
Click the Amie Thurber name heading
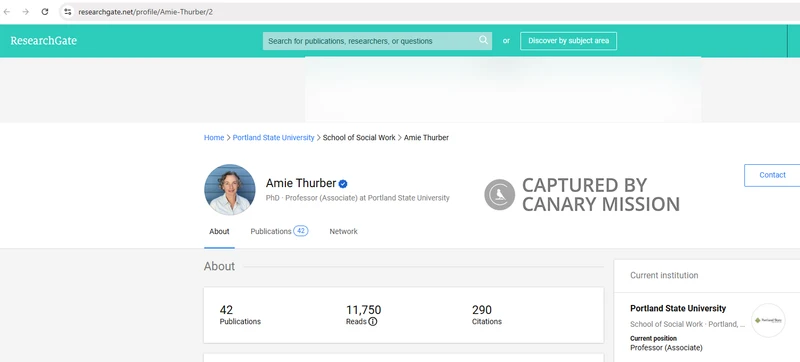click(x=301, y=183)
